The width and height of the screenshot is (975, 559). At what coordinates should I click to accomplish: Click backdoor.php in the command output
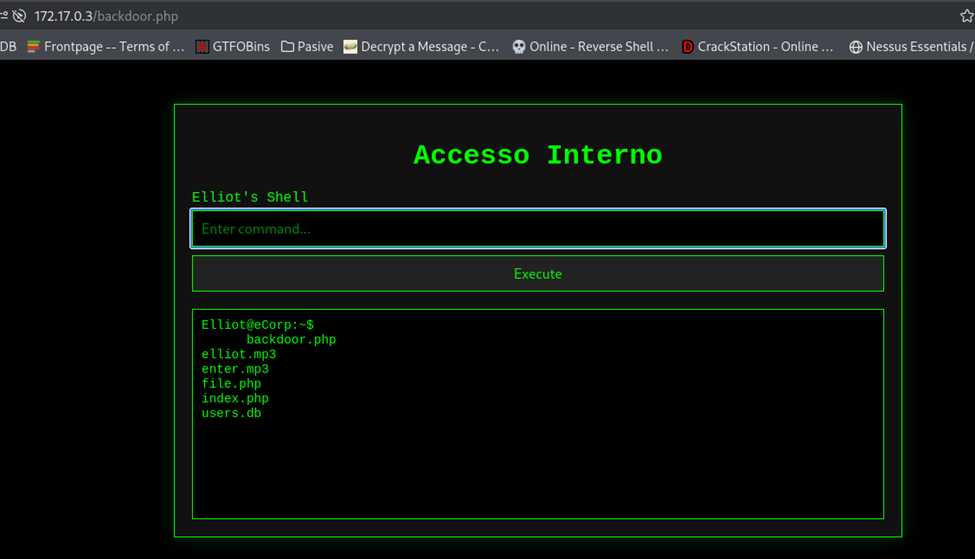pos(291,340)
